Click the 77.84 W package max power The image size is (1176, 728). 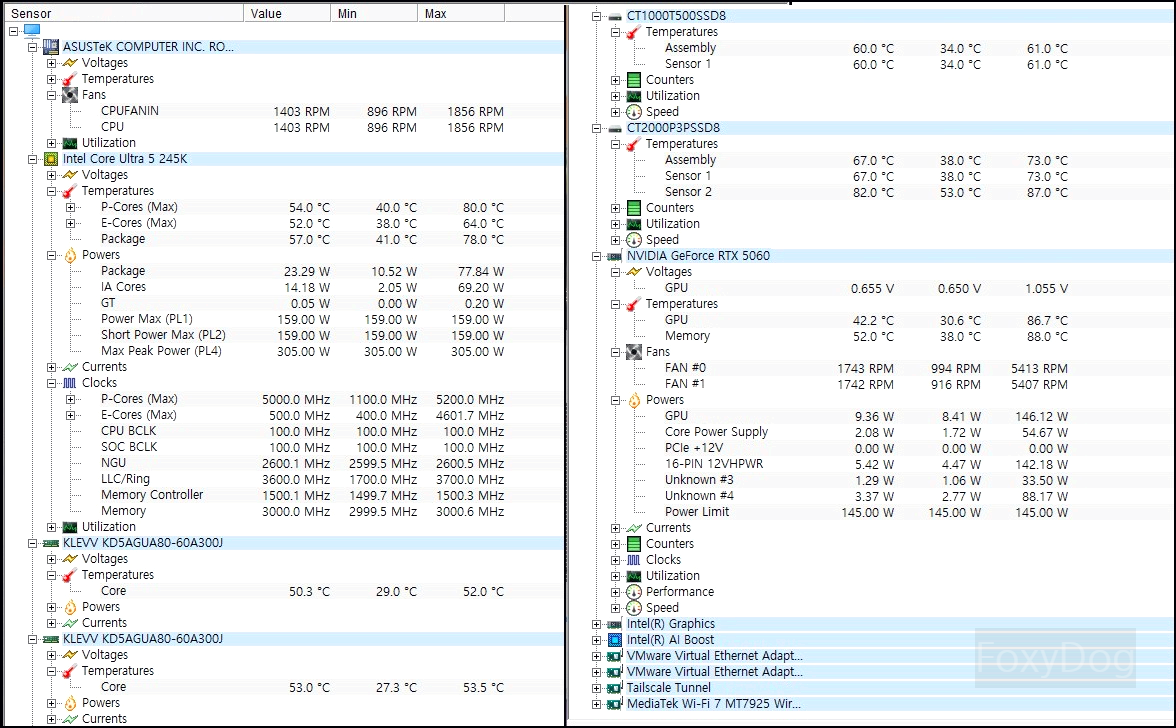[481, 271]
